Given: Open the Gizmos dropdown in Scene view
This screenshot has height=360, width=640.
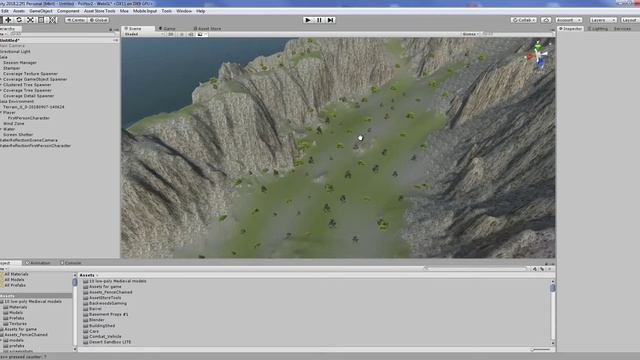Looking at the screenshot, I should tap(471, 34).
